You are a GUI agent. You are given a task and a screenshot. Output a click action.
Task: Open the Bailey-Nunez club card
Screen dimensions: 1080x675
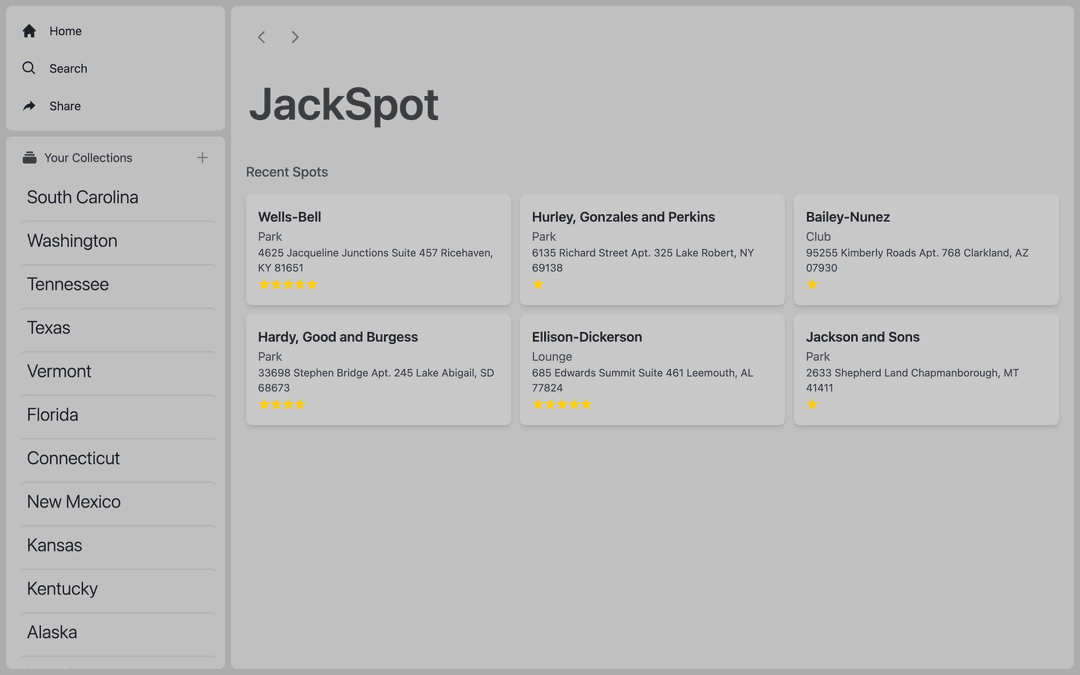(925, 249)
